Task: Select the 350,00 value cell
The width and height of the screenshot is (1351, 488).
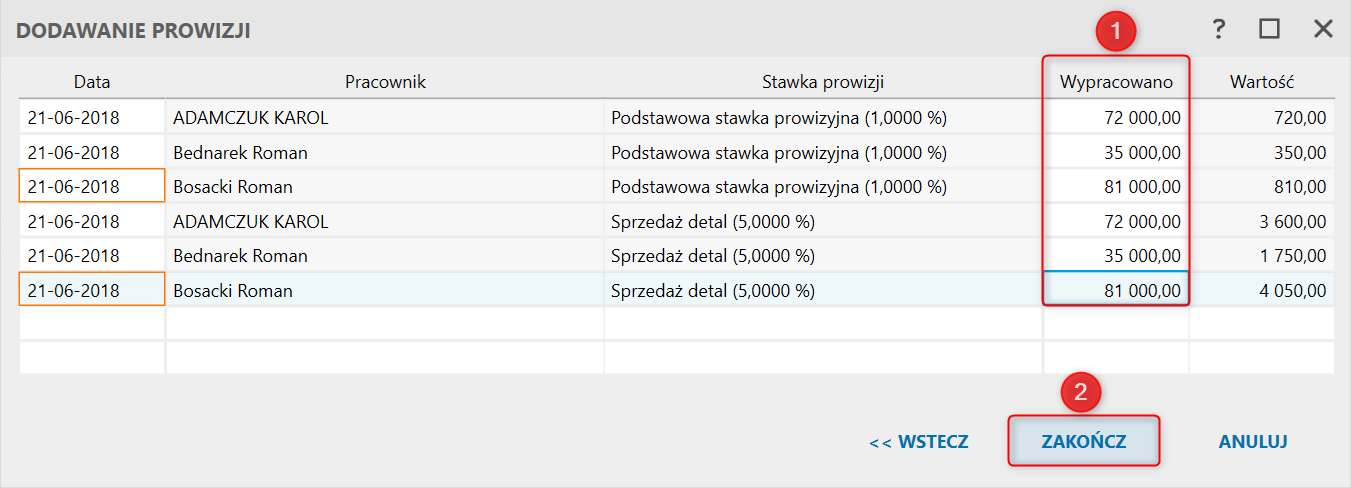Action: tap(1262, 153)
